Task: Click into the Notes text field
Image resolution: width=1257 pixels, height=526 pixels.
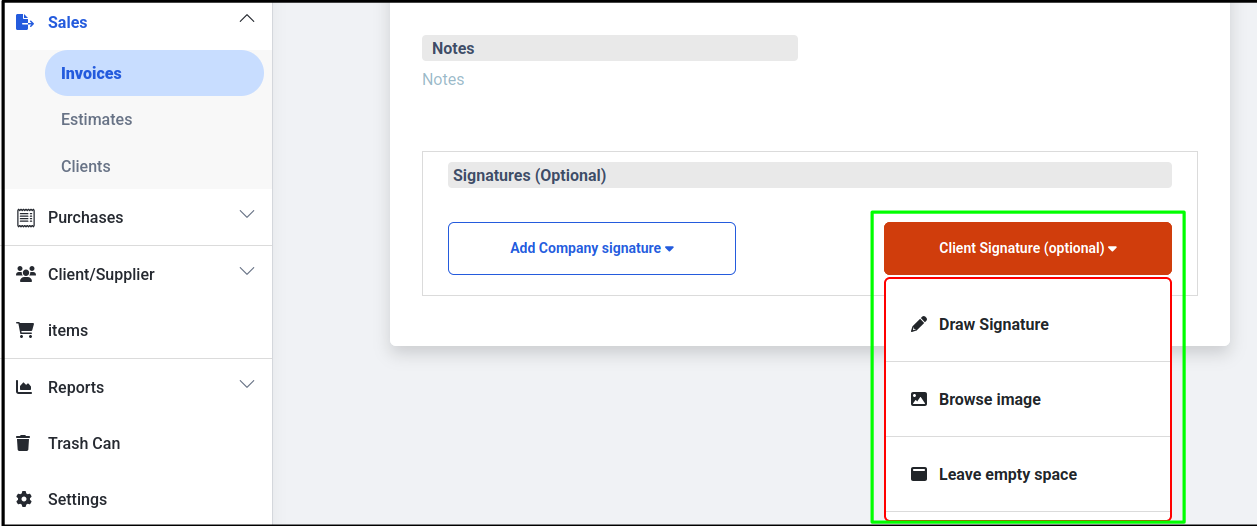Action: click(610, 80)
